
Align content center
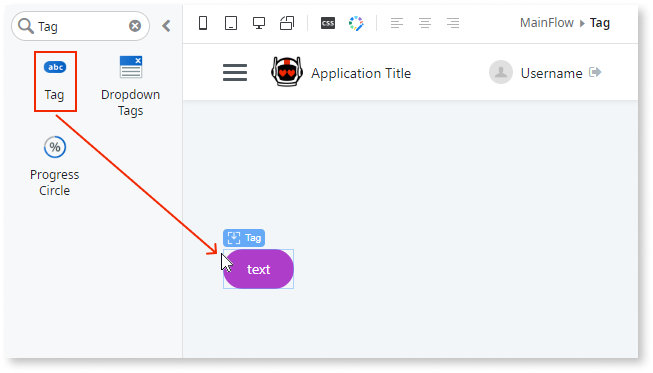(425, 23)
